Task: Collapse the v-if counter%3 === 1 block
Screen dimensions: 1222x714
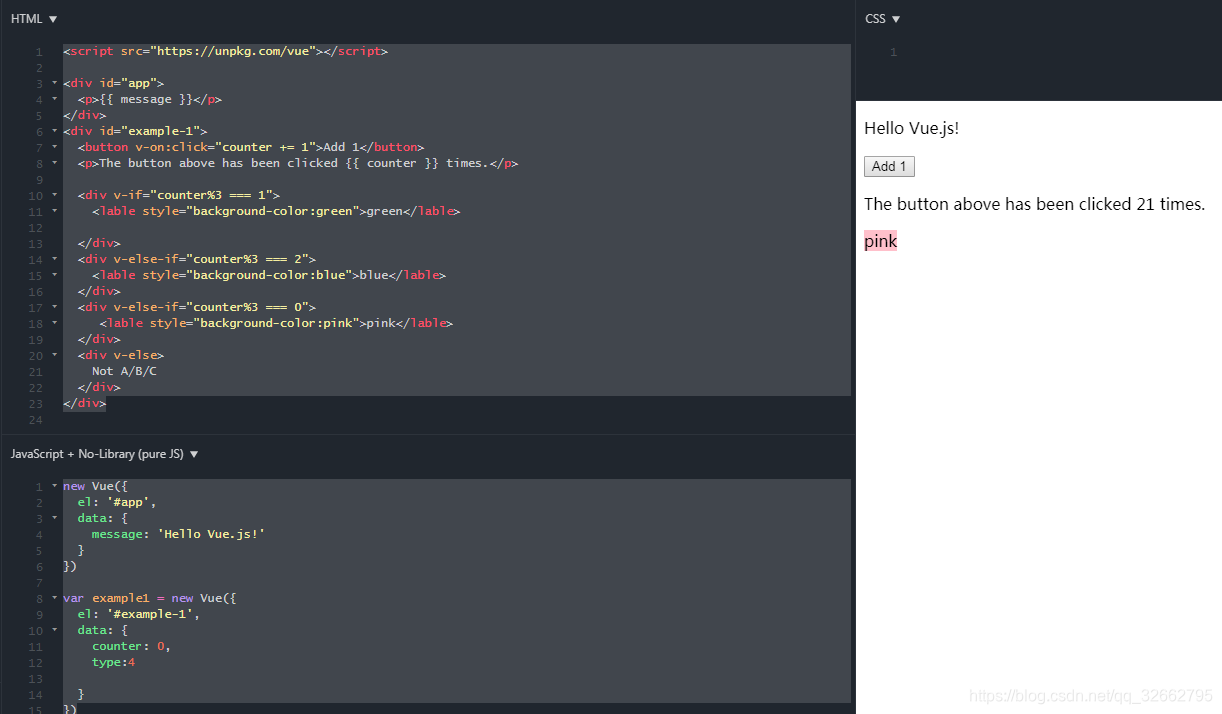Action: (x=54, y=195)
